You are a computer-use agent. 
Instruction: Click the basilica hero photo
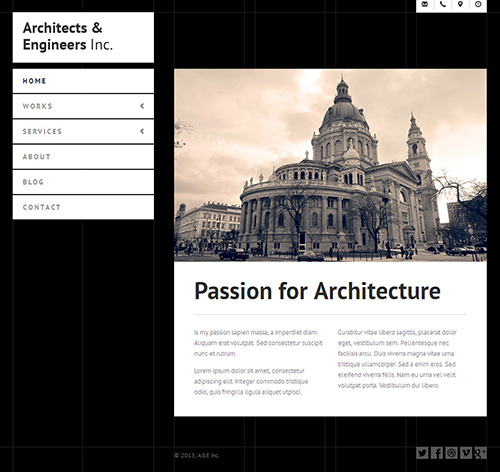click(330, 165)
